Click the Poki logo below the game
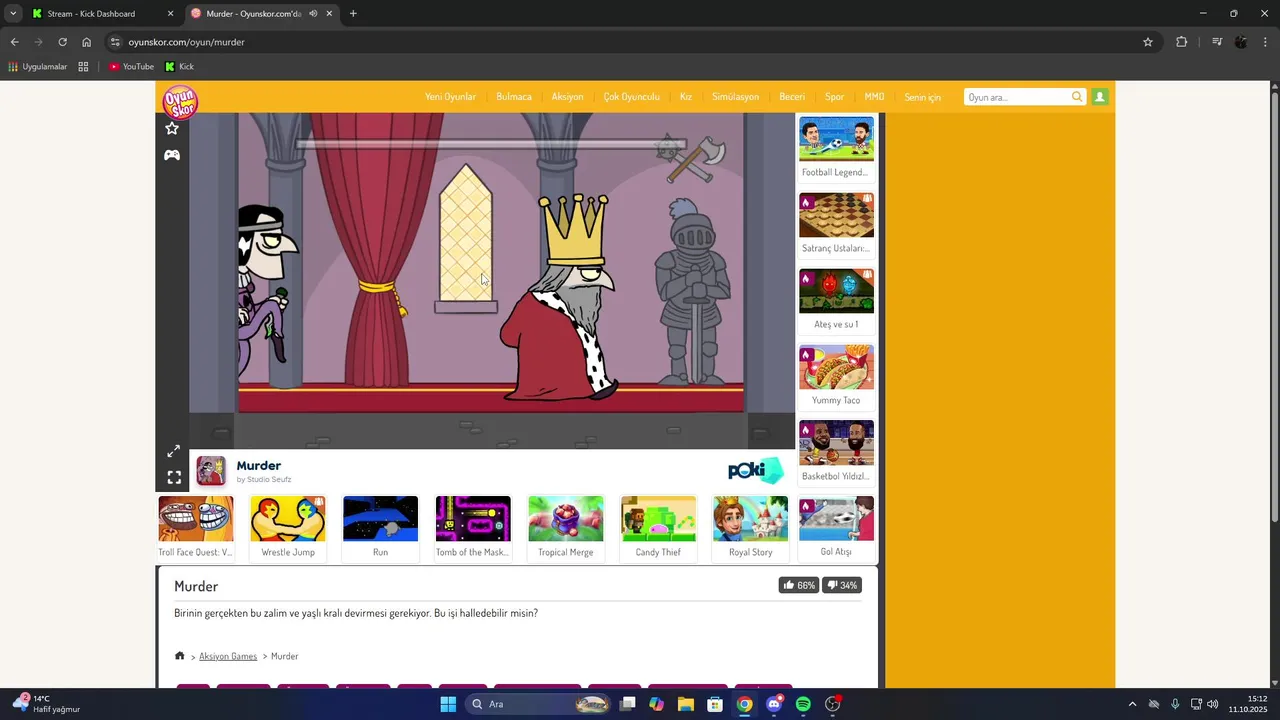Viewport: 1280px width, 720px height. pos(756,470)
